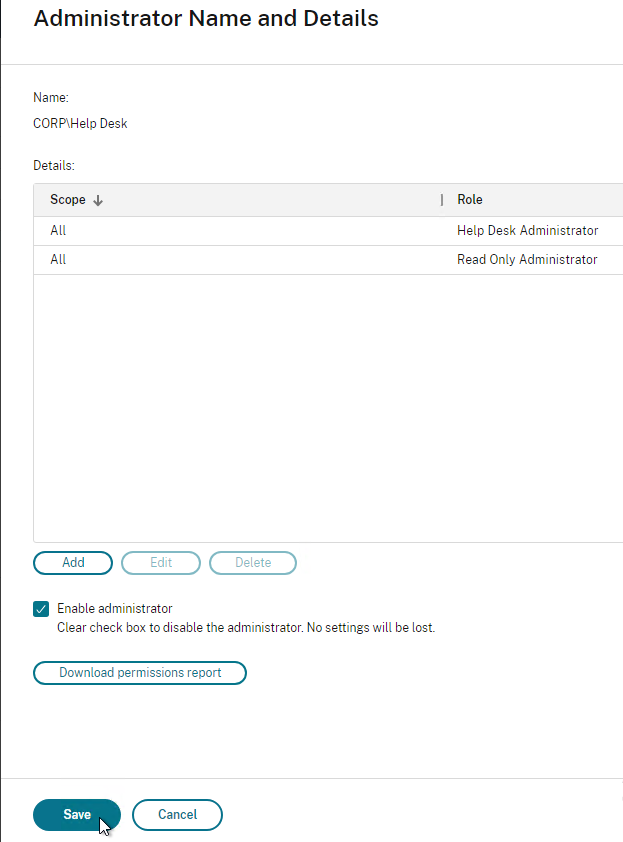
Task: Click the Details label
Action: (54, 165)
